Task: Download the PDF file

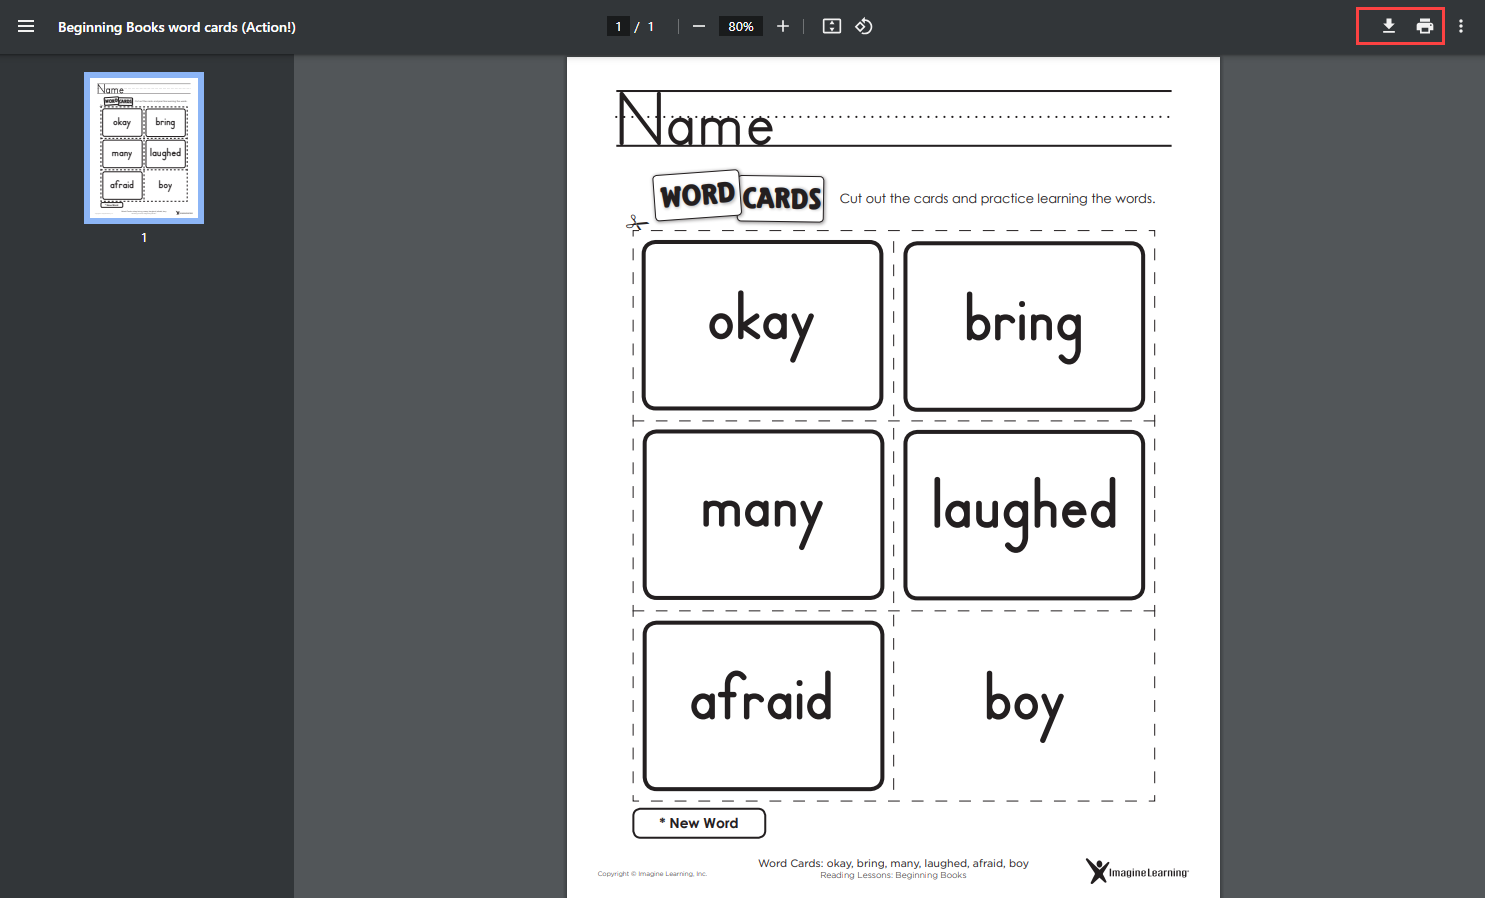Action: pyautogui.click(x=1388, y=27)
